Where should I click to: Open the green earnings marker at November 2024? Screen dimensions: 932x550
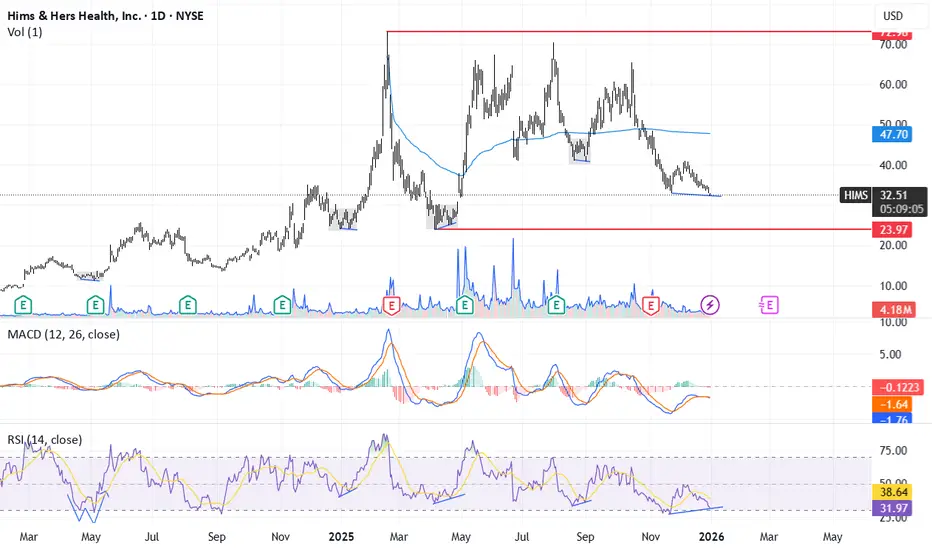[282, 306]
